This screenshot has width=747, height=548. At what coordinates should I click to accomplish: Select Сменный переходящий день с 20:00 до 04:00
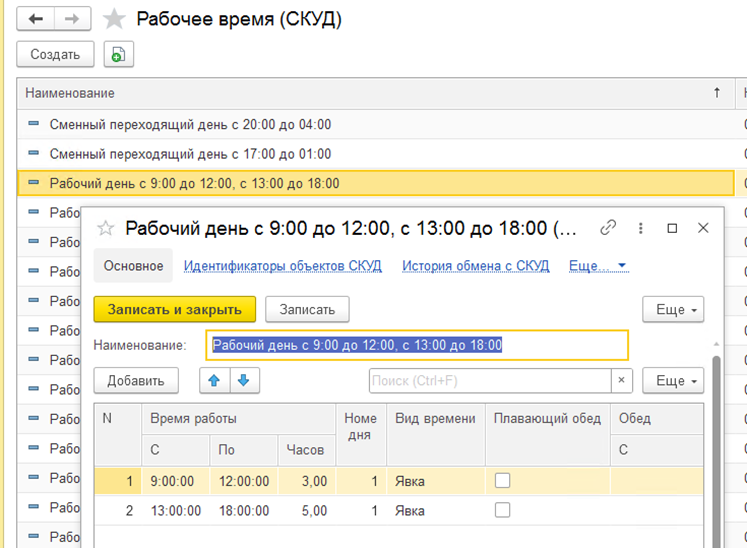point(190,125)
